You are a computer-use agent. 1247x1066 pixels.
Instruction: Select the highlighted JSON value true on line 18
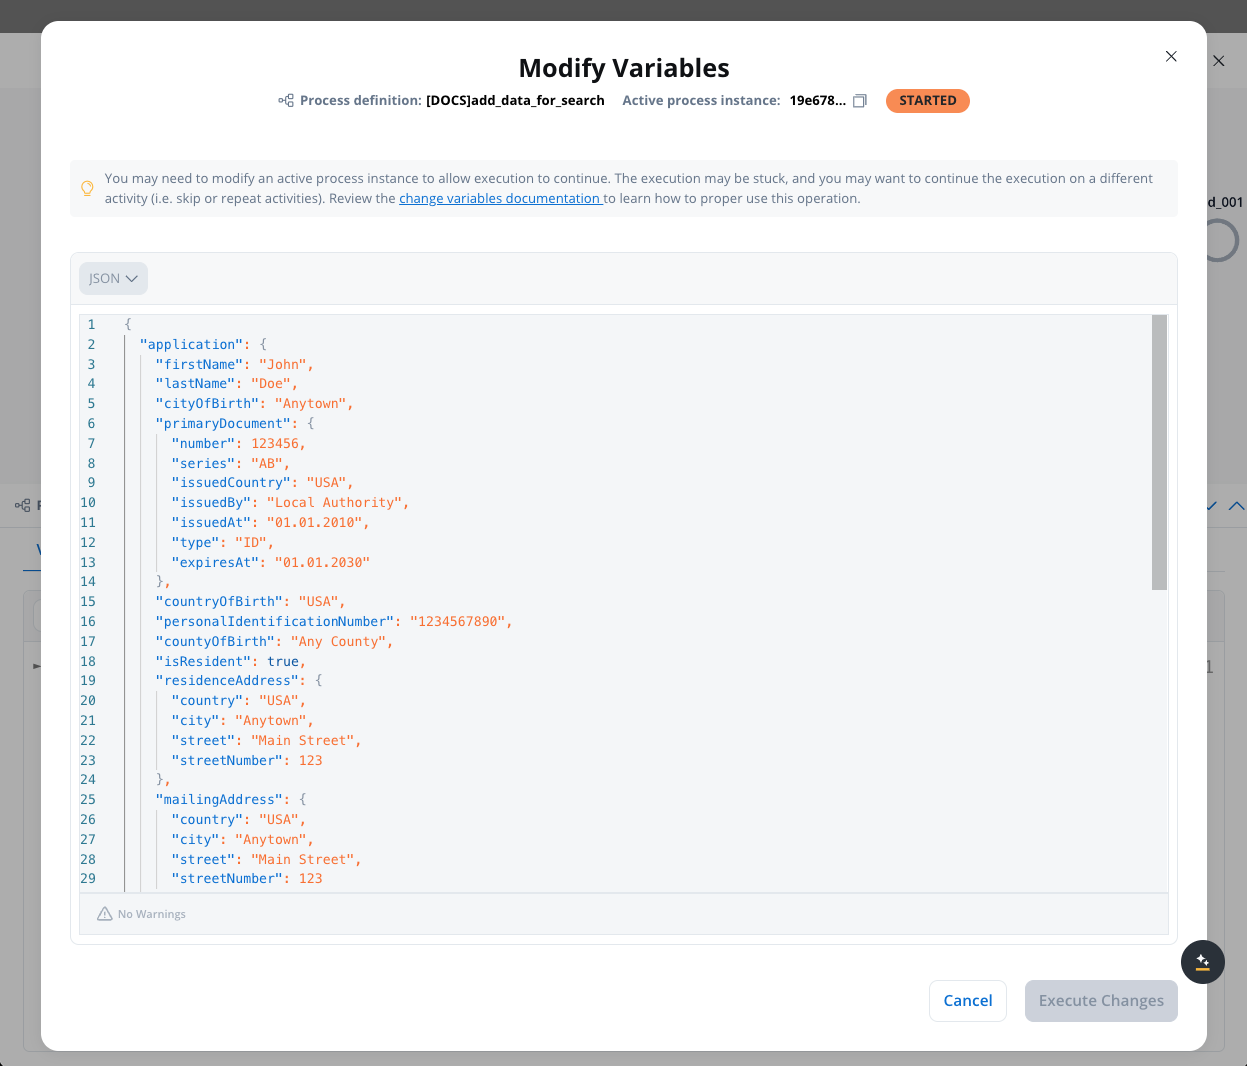point(283,660)
